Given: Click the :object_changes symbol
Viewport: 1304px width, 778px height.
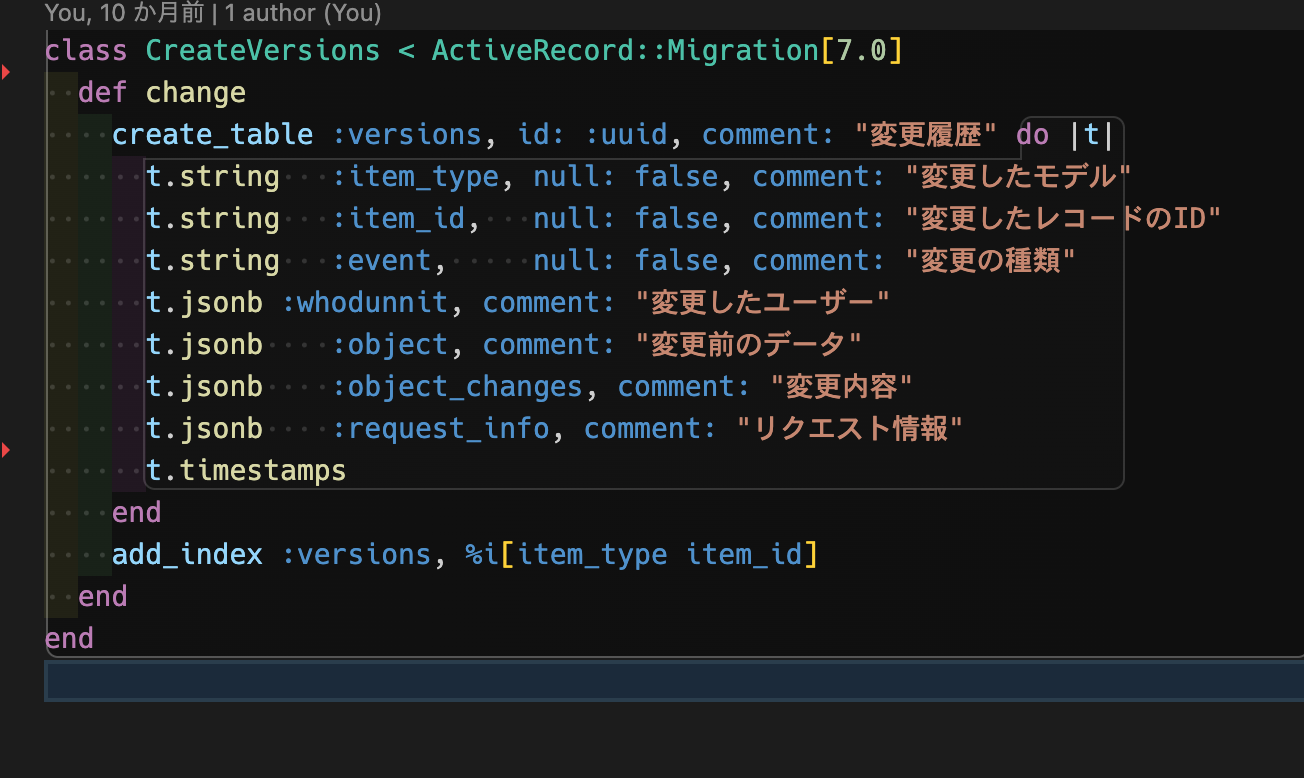Looking at the screenshot, I should coord(457,386).
